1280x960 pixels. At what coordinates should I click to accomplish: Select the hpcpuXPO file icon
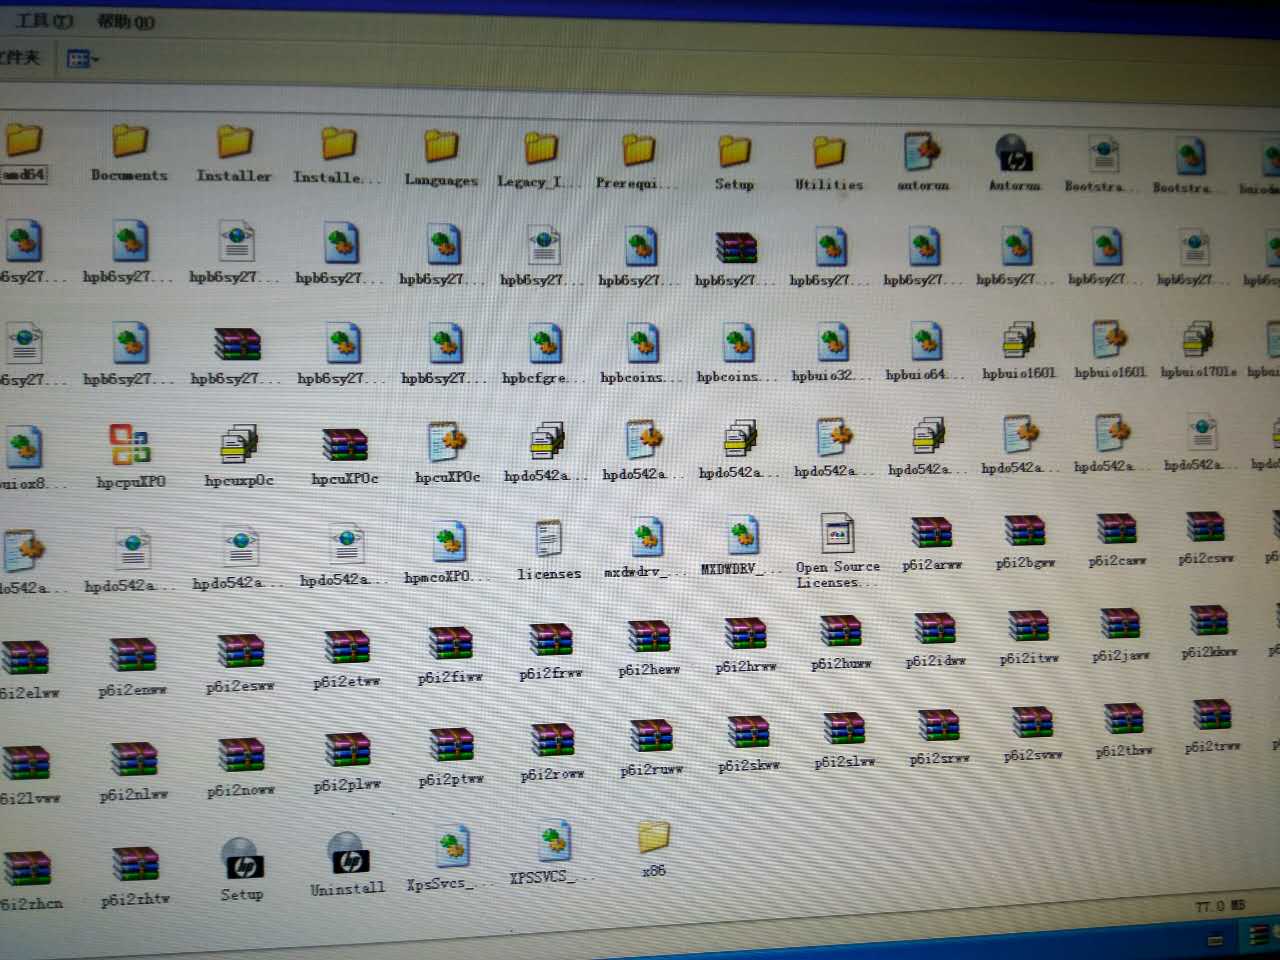(130, 446)
